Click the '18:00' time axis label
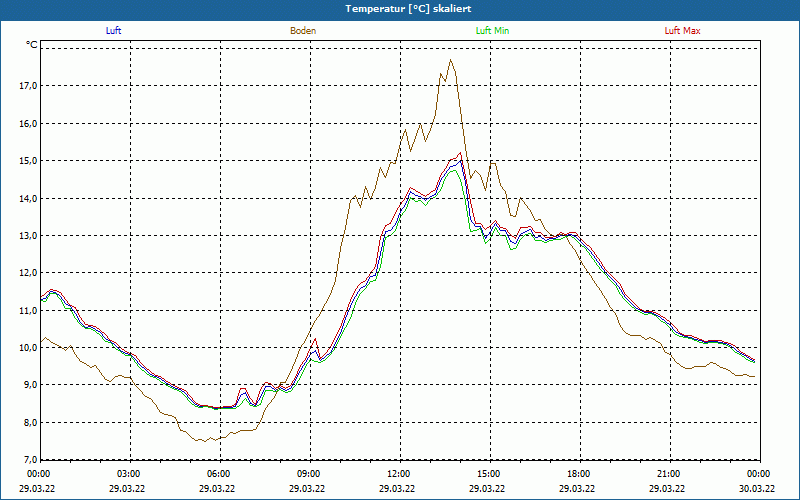 coord(577,474)
